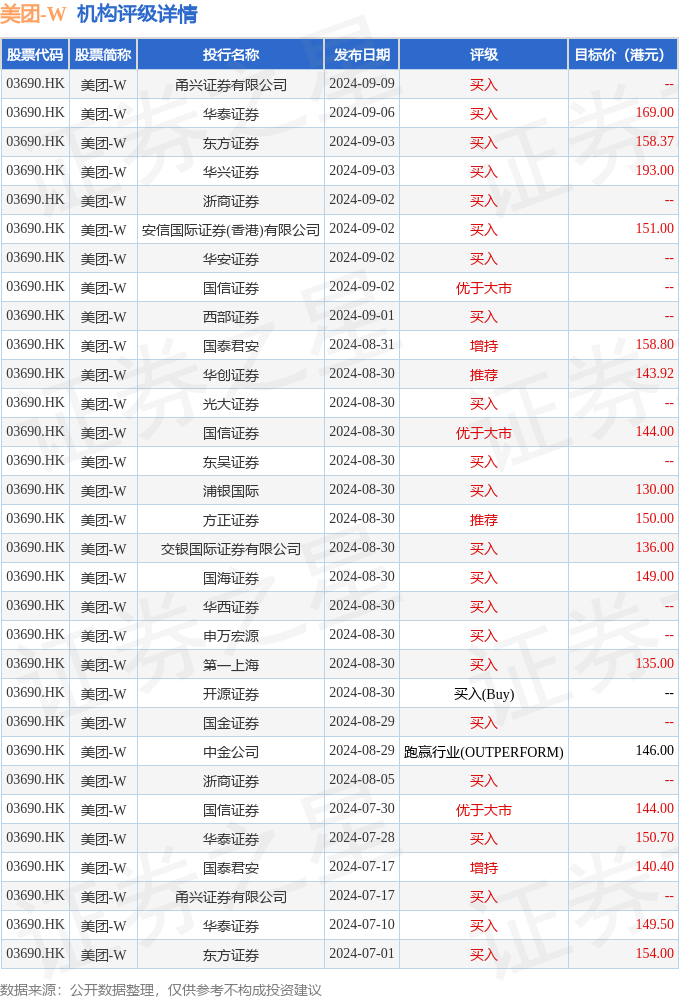Select the 安信国际证券(香港)有限公司 cell
Screen dimensions: 679x999
[x=231, y=230]
